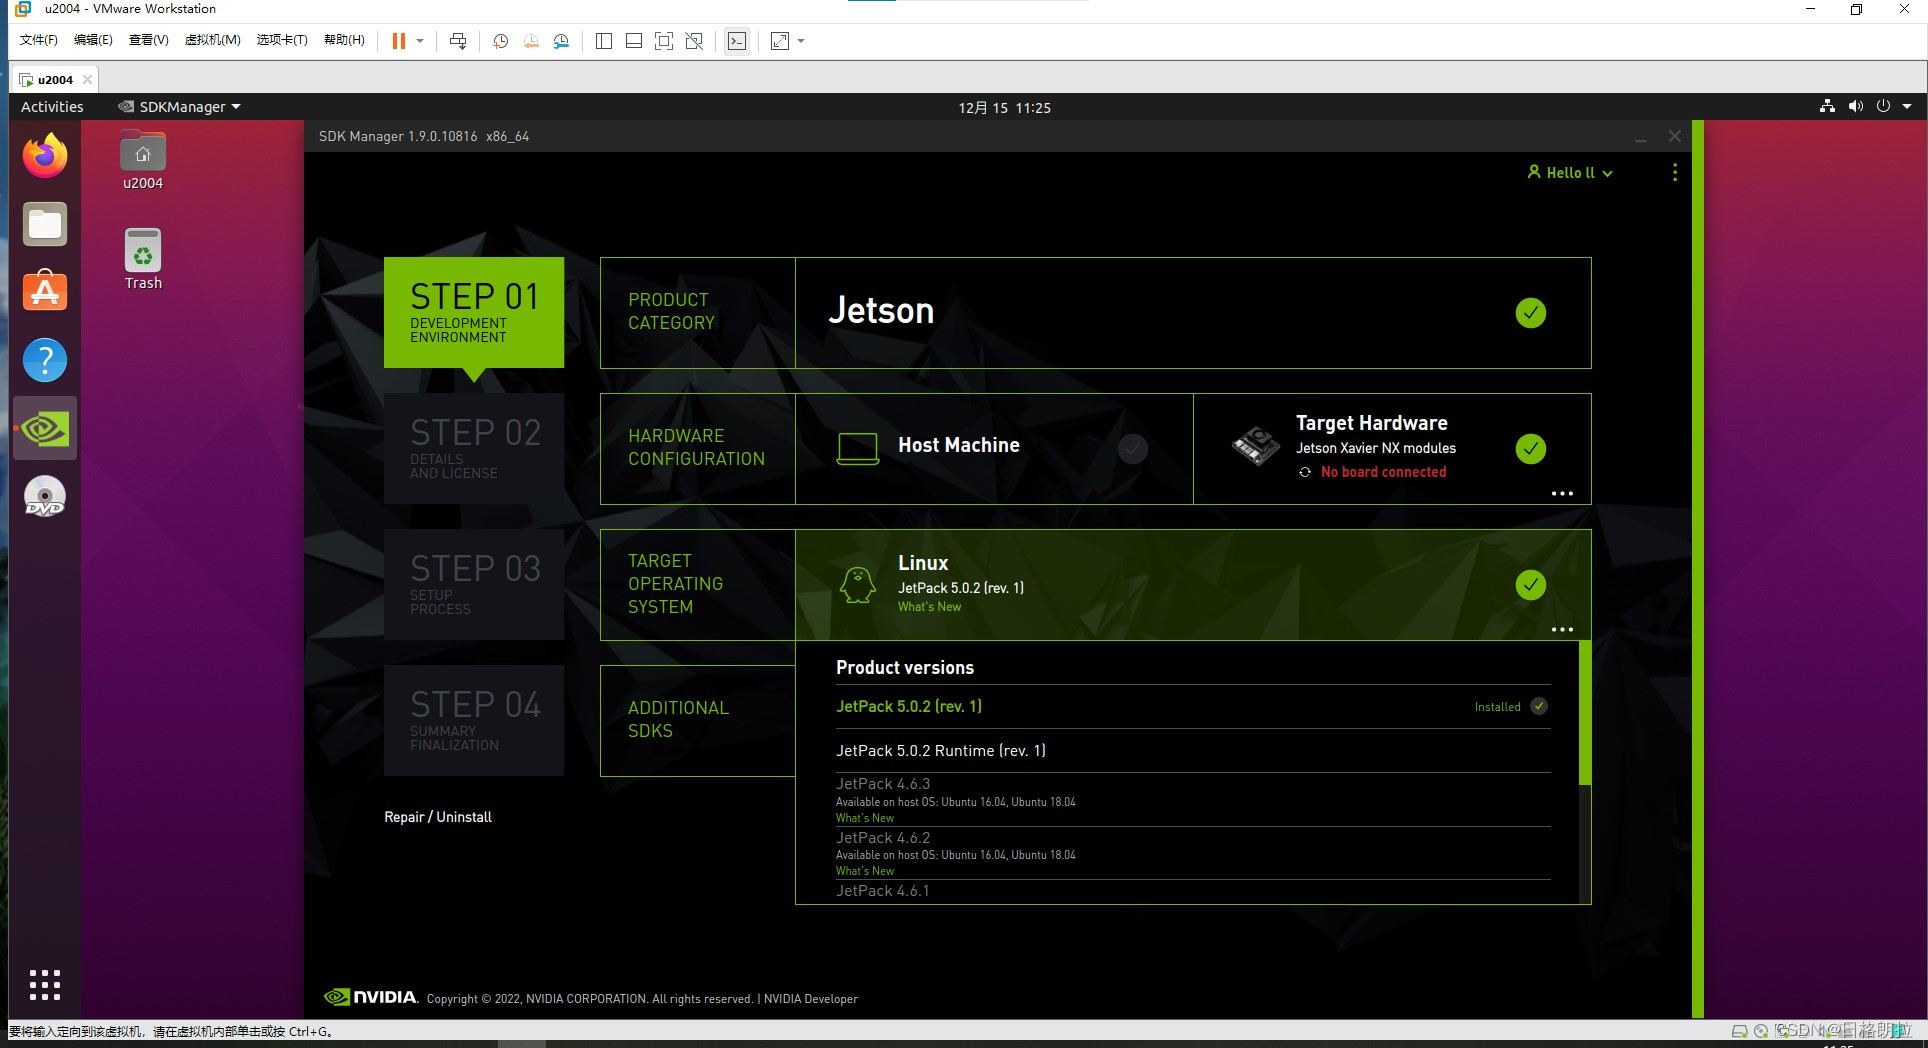
Task: Select STEP 02 Details and License
Action: point(474,449)
